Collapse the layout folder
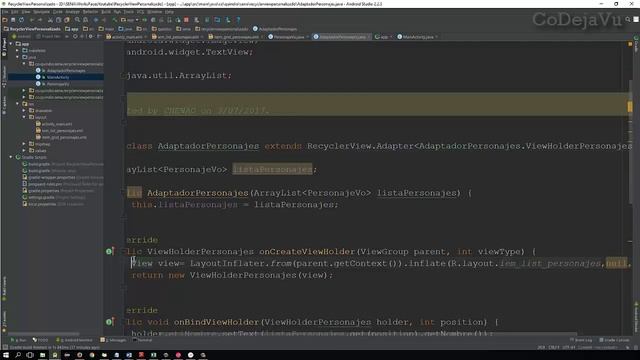 click(x=24, y=117)
